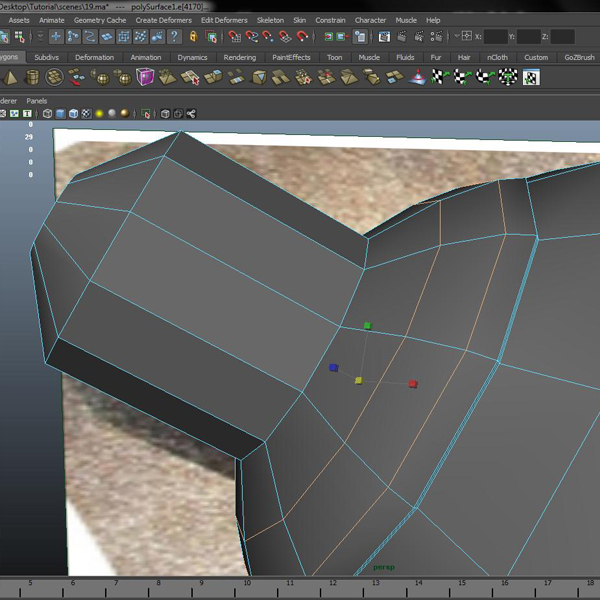This screenshot has width=600, height=600.
Task: Open the Panels menu in viewport
Action: pos(37,101)
